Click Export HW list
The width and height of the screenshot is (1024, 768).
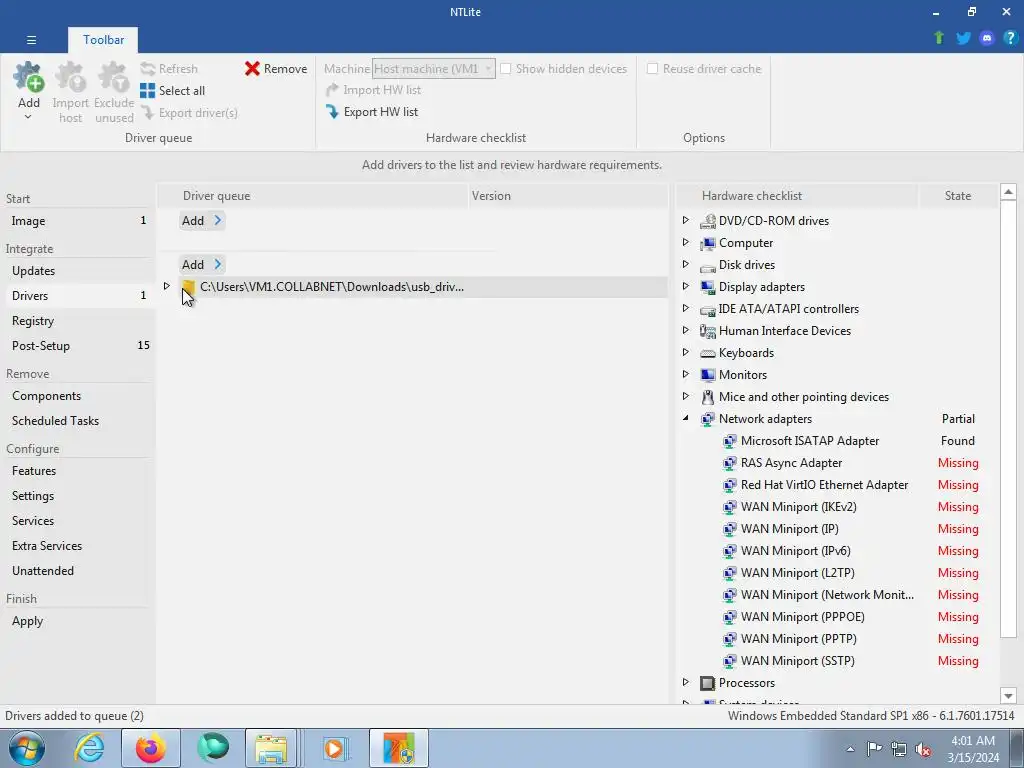click(x=372, y=112)
